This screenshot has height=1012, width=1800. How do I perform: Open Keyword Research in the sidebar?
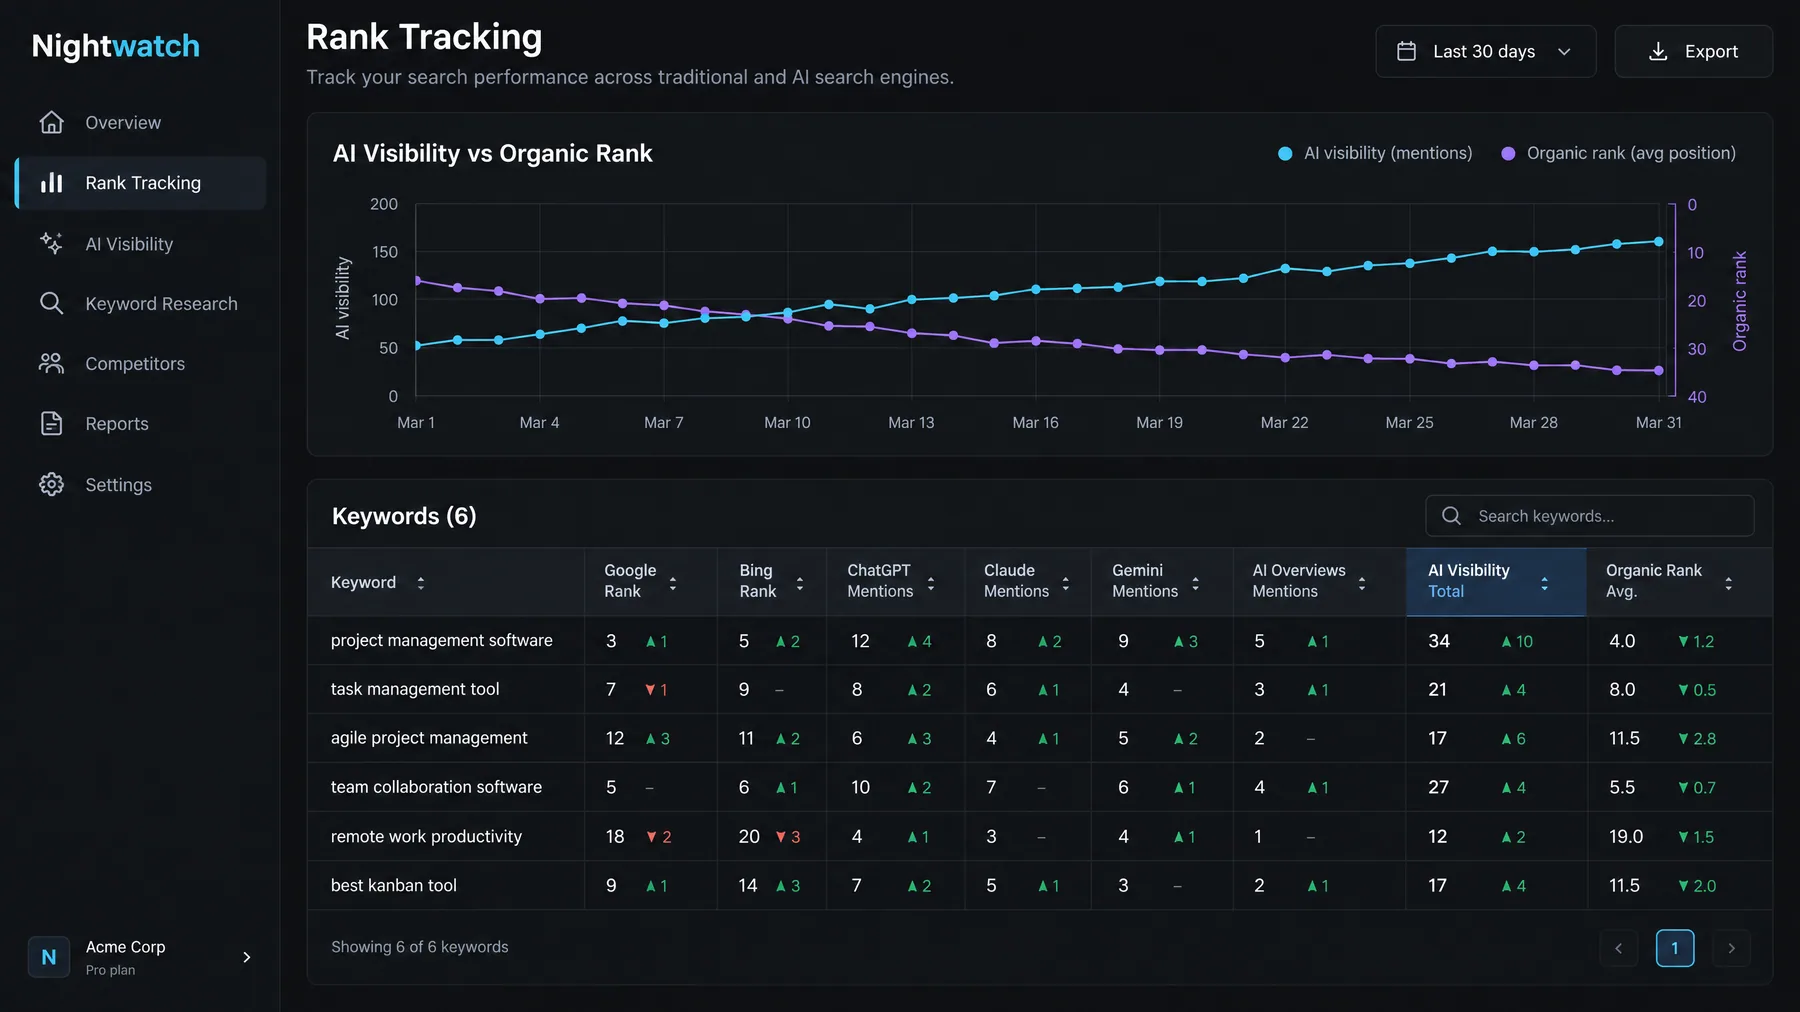[x=141, y=303]
